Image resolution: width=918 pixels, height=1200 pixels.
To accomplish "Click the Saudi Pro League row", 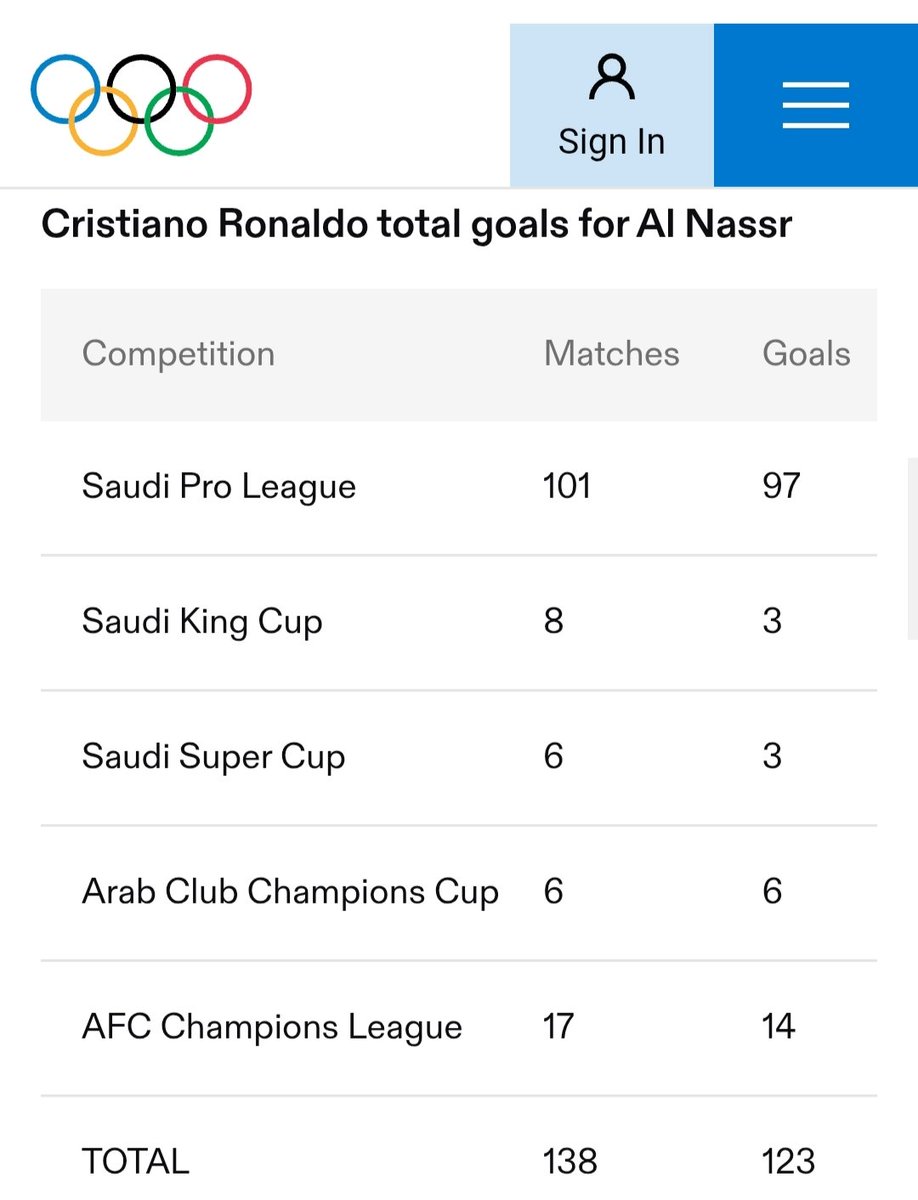I will [459, 487].
